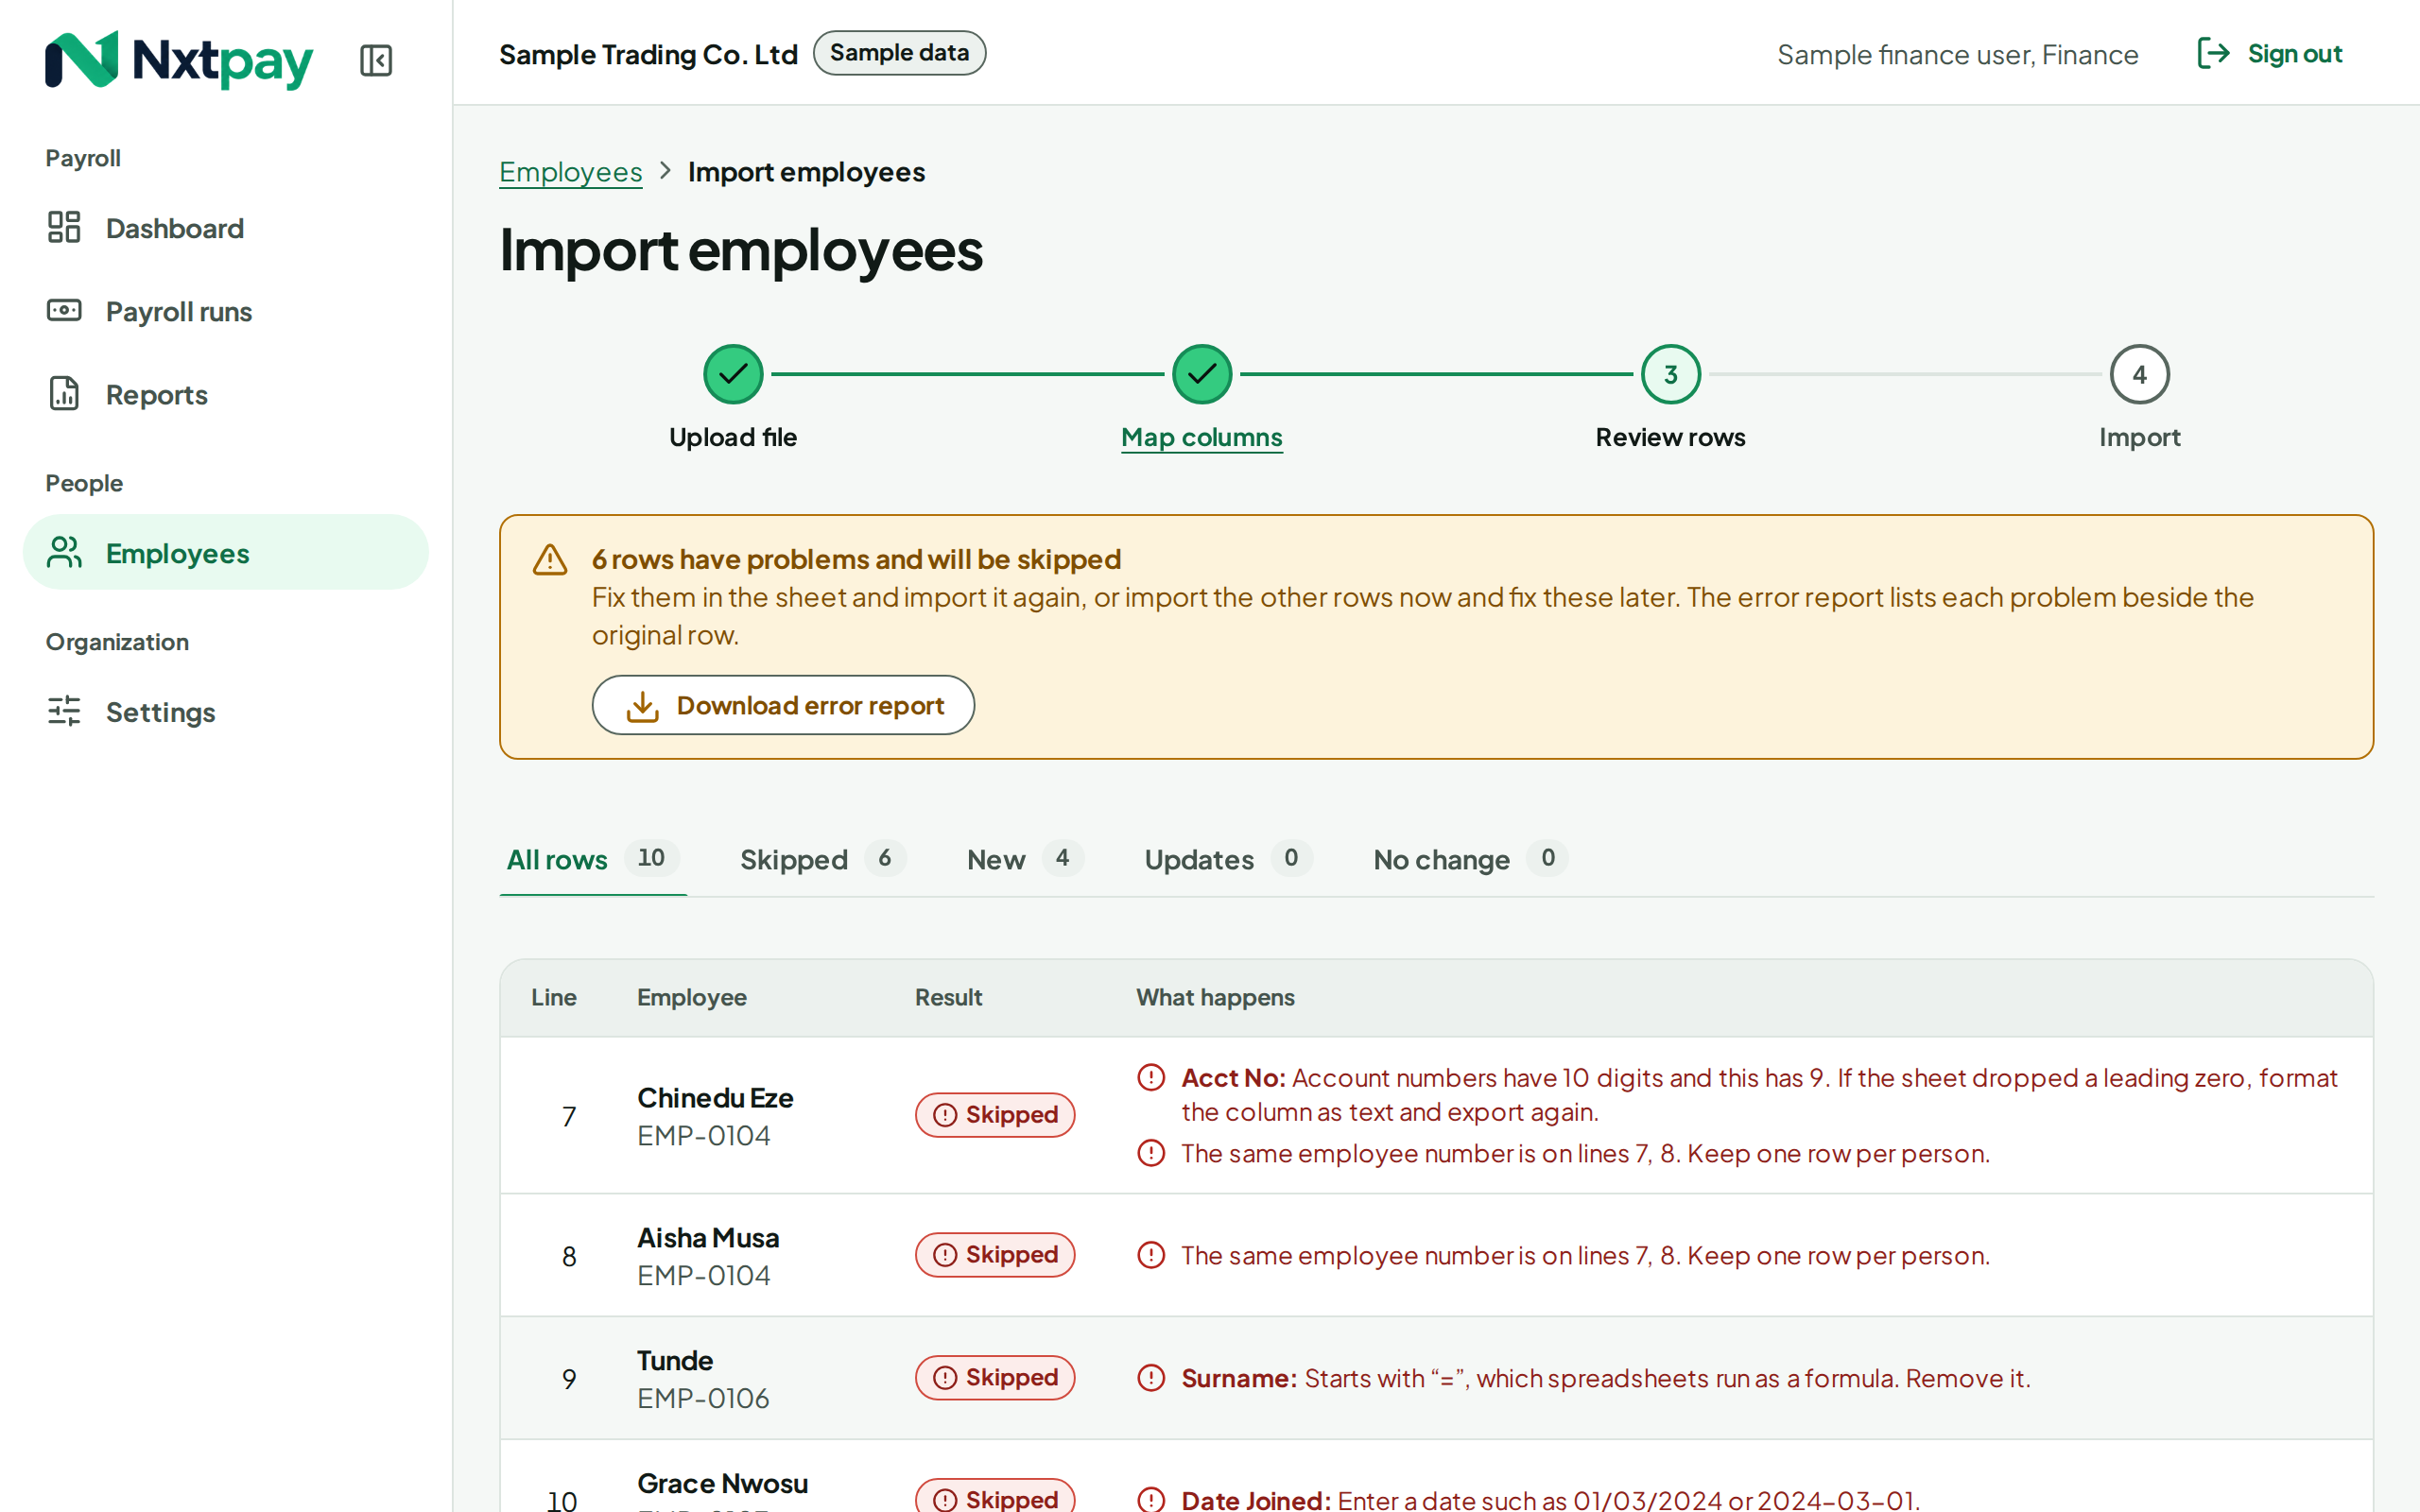2420x1512 pixels.
Task: Collapse the sidebar with the panel icon
Action: tap(376, 60)
